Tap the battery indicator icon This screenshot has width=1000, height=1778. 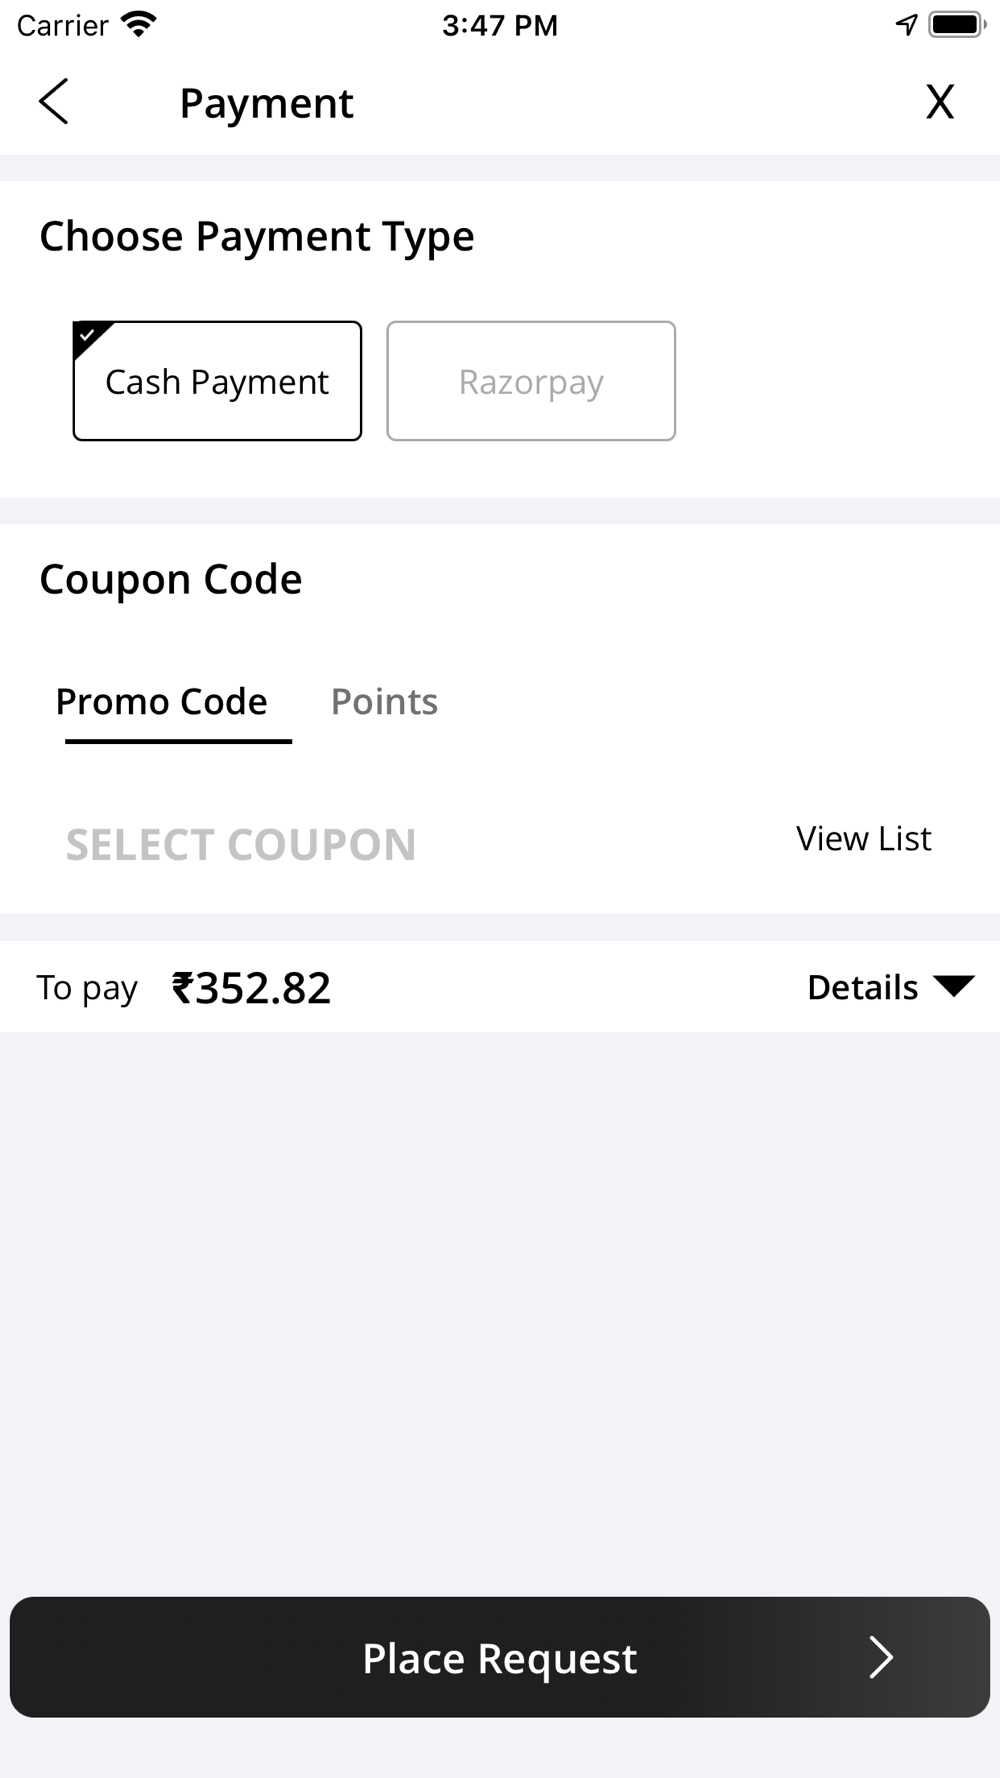click(956, 24)
